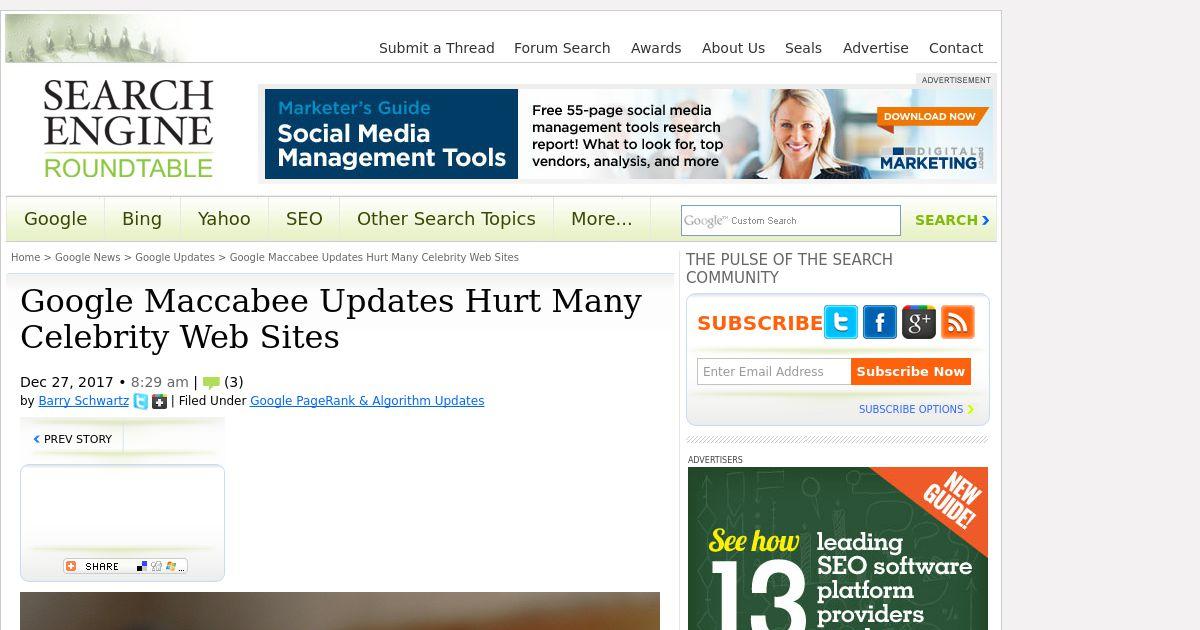Open the Awards page link
1200x630 pixels.
pos(656,48)
